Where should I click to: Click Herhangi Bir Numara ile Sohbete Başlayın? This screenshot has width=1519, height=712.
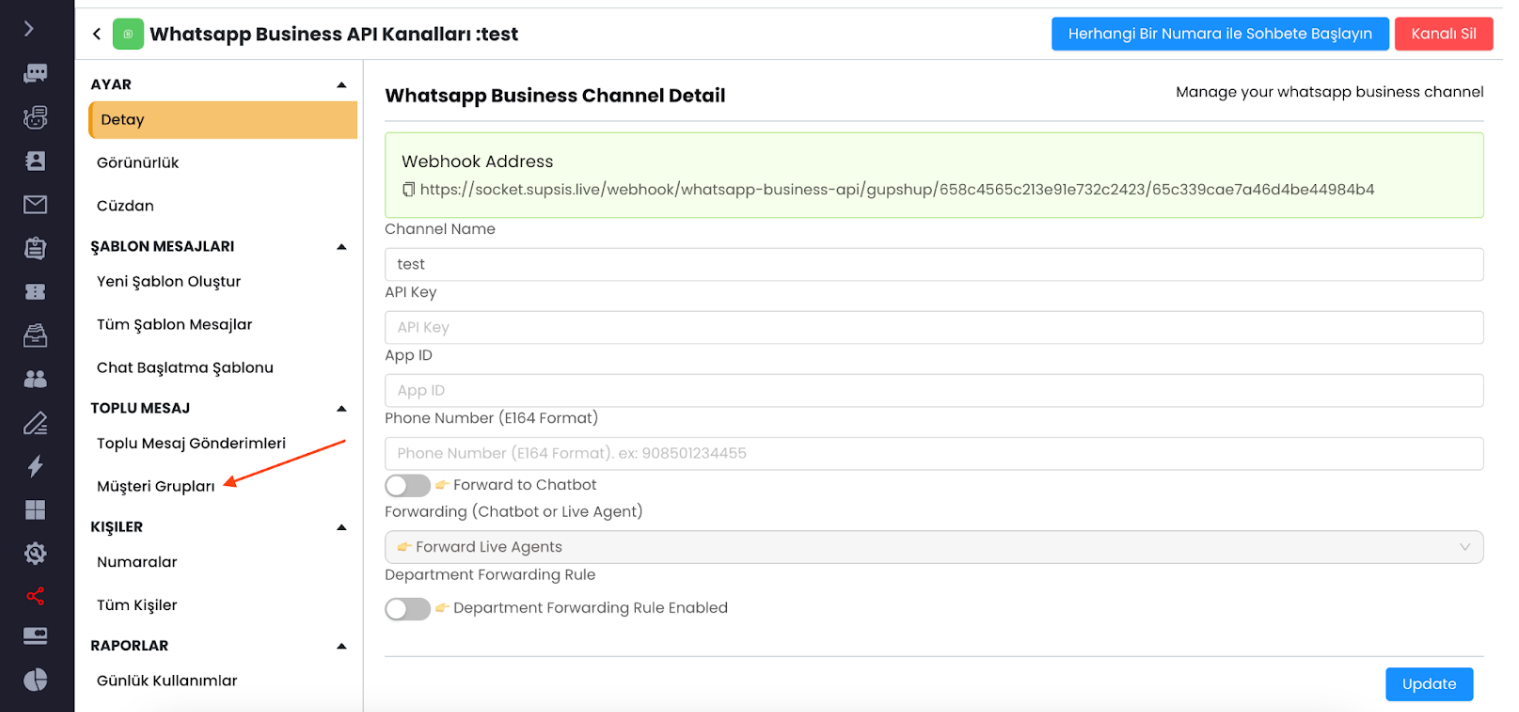pyautogui.click(x=1220, y=34)
